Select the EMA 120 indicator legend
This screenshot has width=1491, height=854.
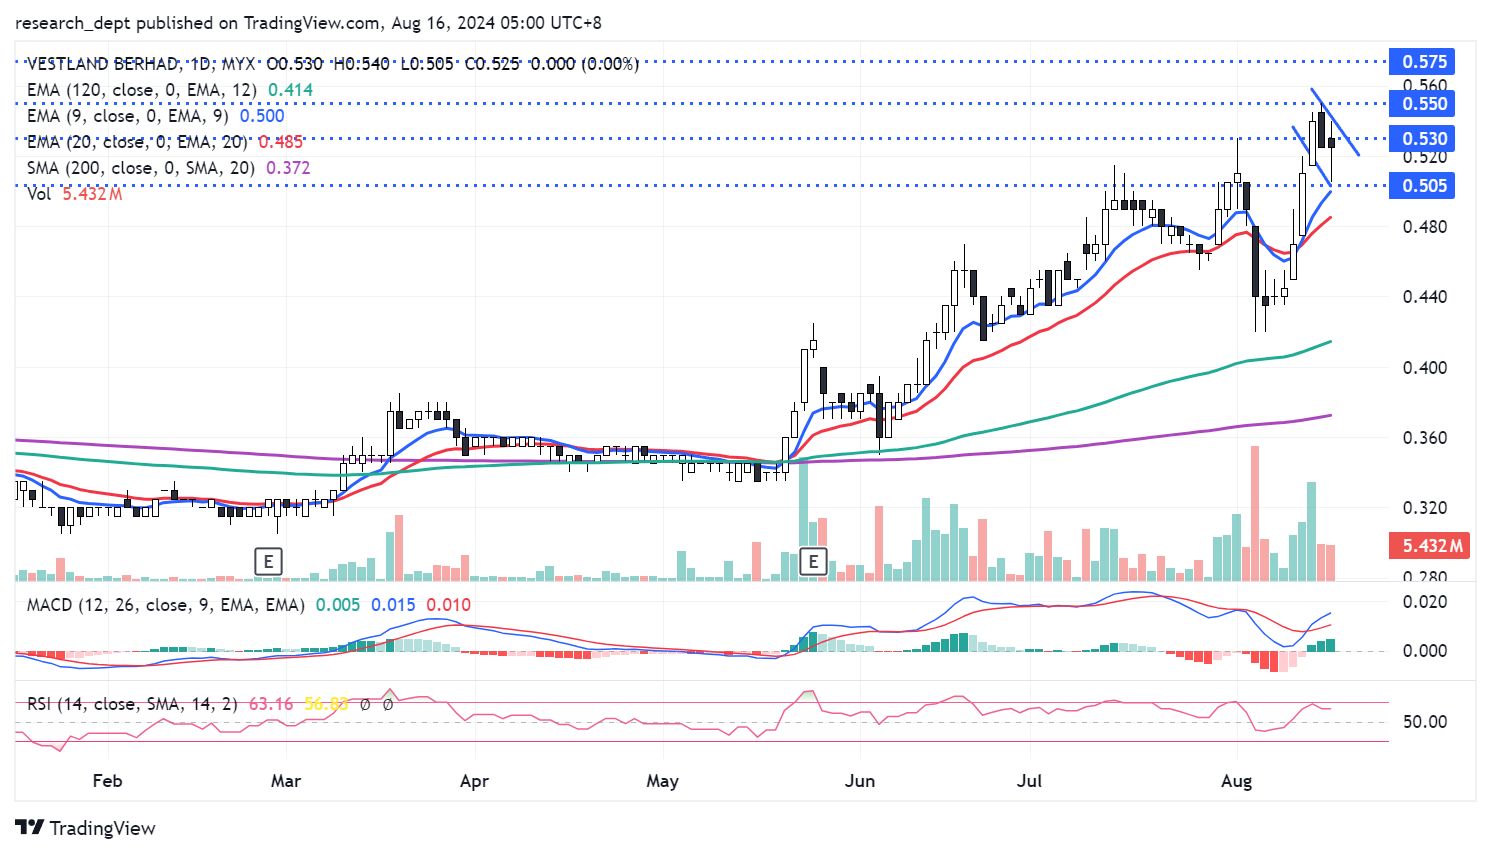tap(140, 90)
